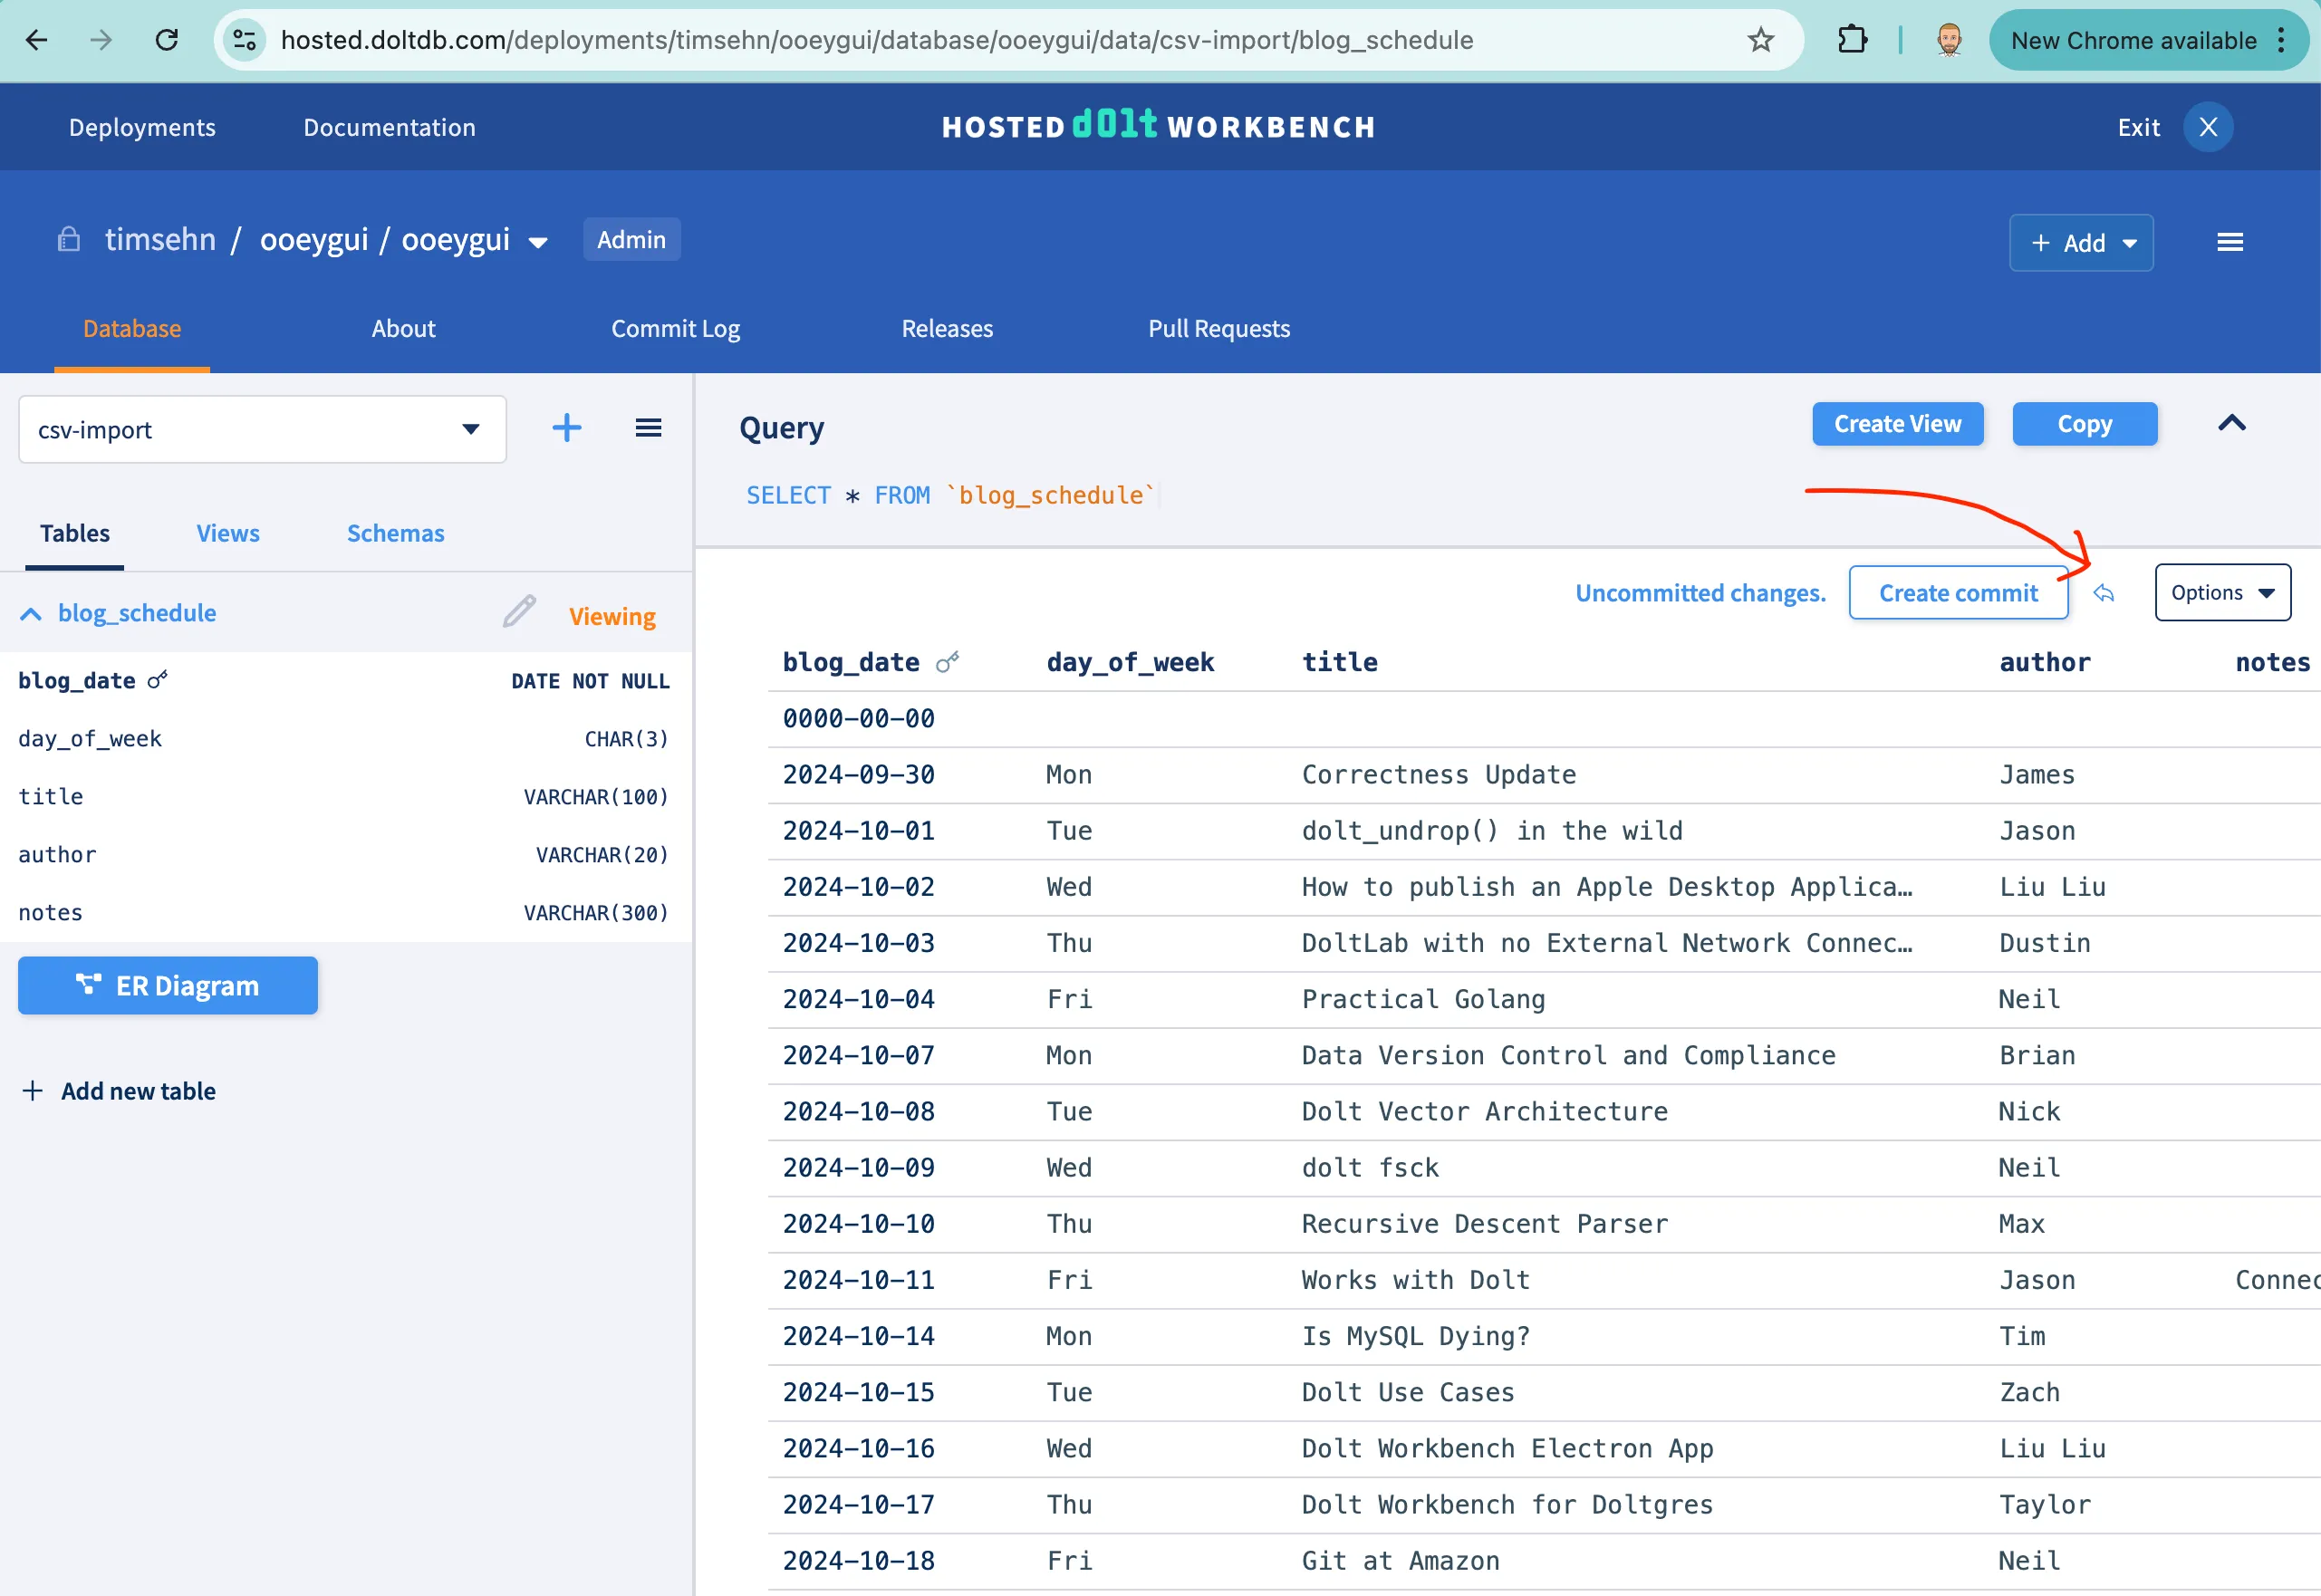Open the csv-import branch dropdown
The image size is (2321, 1596).
click(262, 429)
